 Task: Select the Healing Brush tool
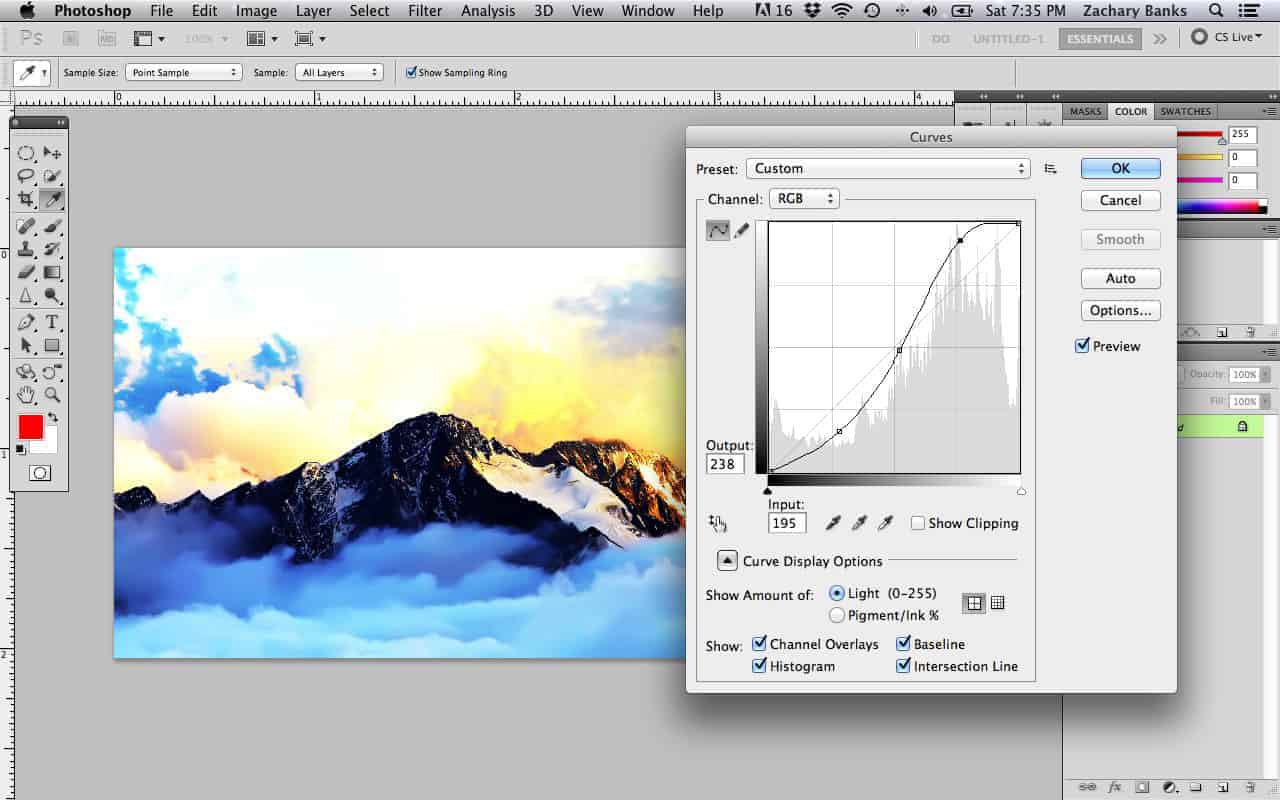click(26, 227)
